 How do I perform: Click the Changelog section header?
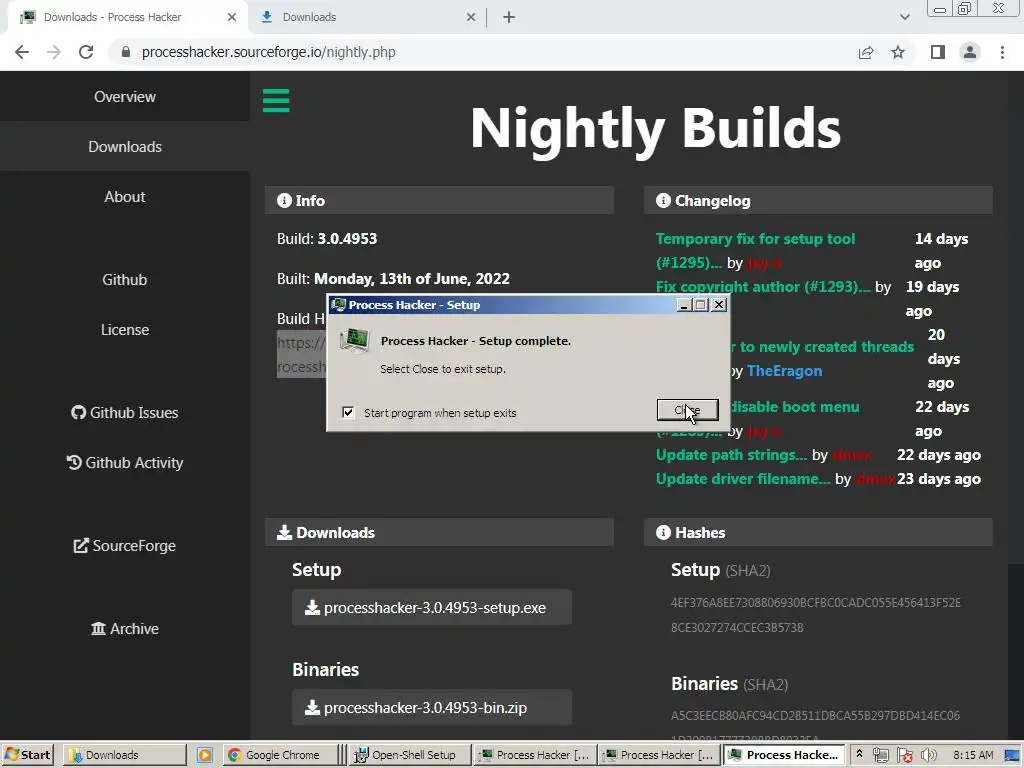point(818,200)
